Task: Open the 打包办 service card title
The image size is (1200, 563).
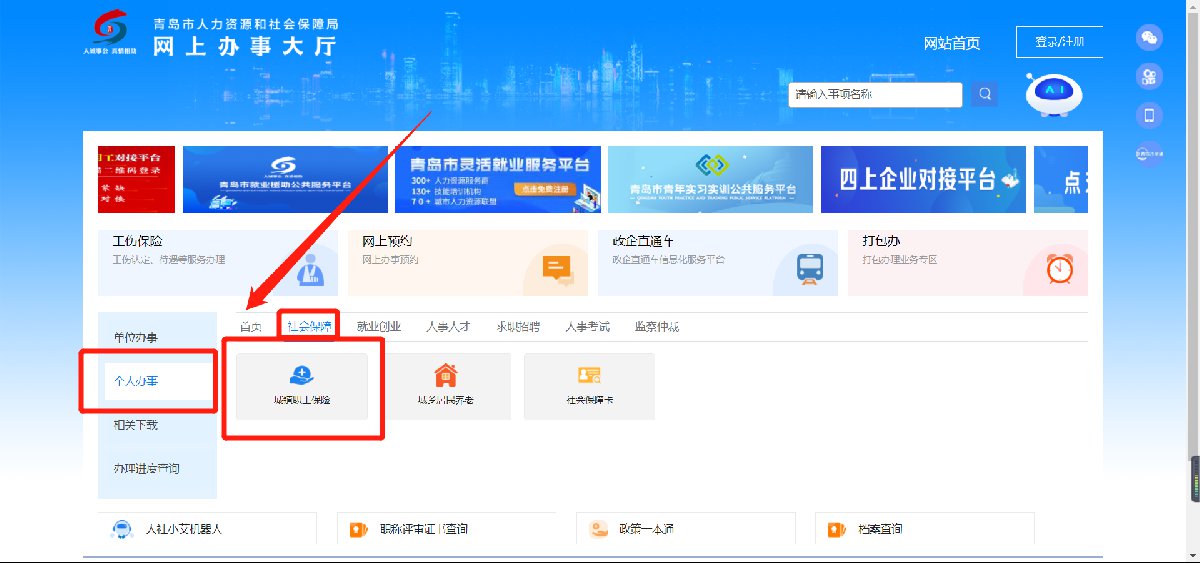Action: [882, 241]
